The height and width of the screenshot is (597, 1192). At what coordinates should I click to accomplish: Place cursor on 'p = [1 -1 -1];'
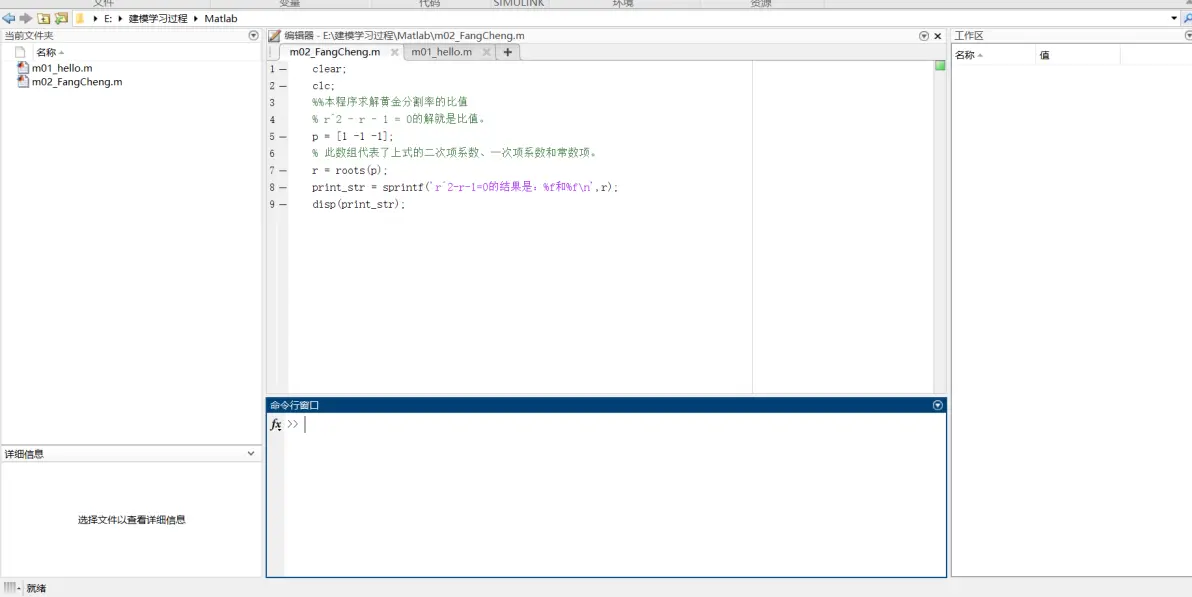353,137
